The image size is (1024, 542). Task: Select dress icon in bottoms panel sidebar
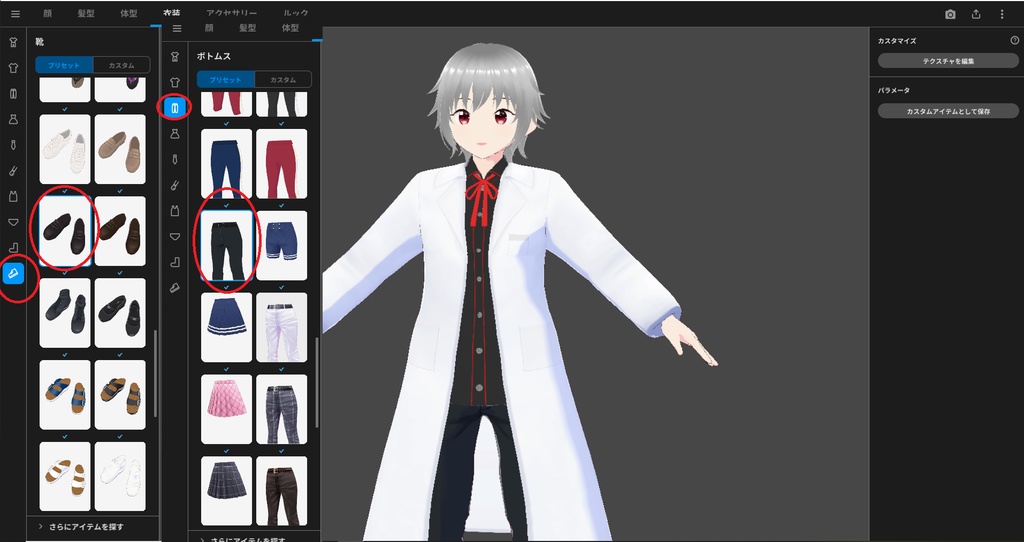pos(174,134)
